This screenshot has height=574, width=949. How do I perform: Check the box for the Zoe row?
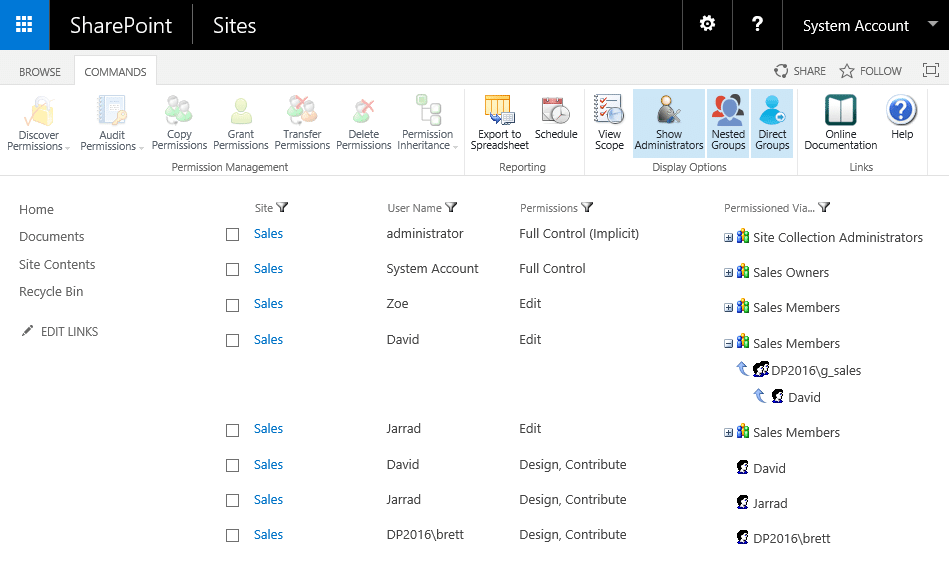point(233,305)
